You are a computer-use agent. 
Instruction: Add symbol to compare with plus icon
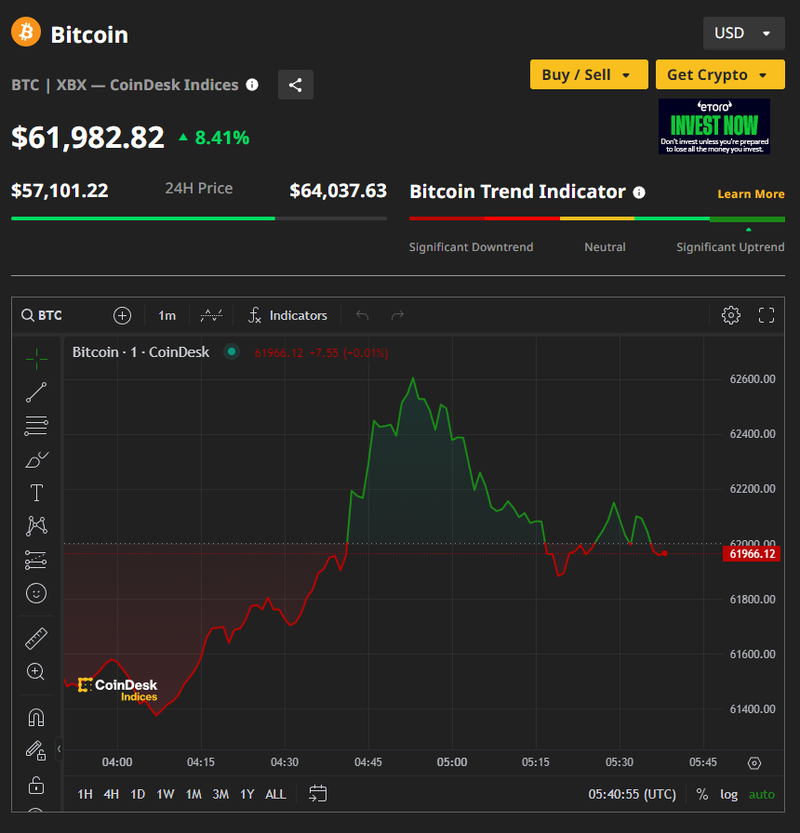click(x=122, y=315)
